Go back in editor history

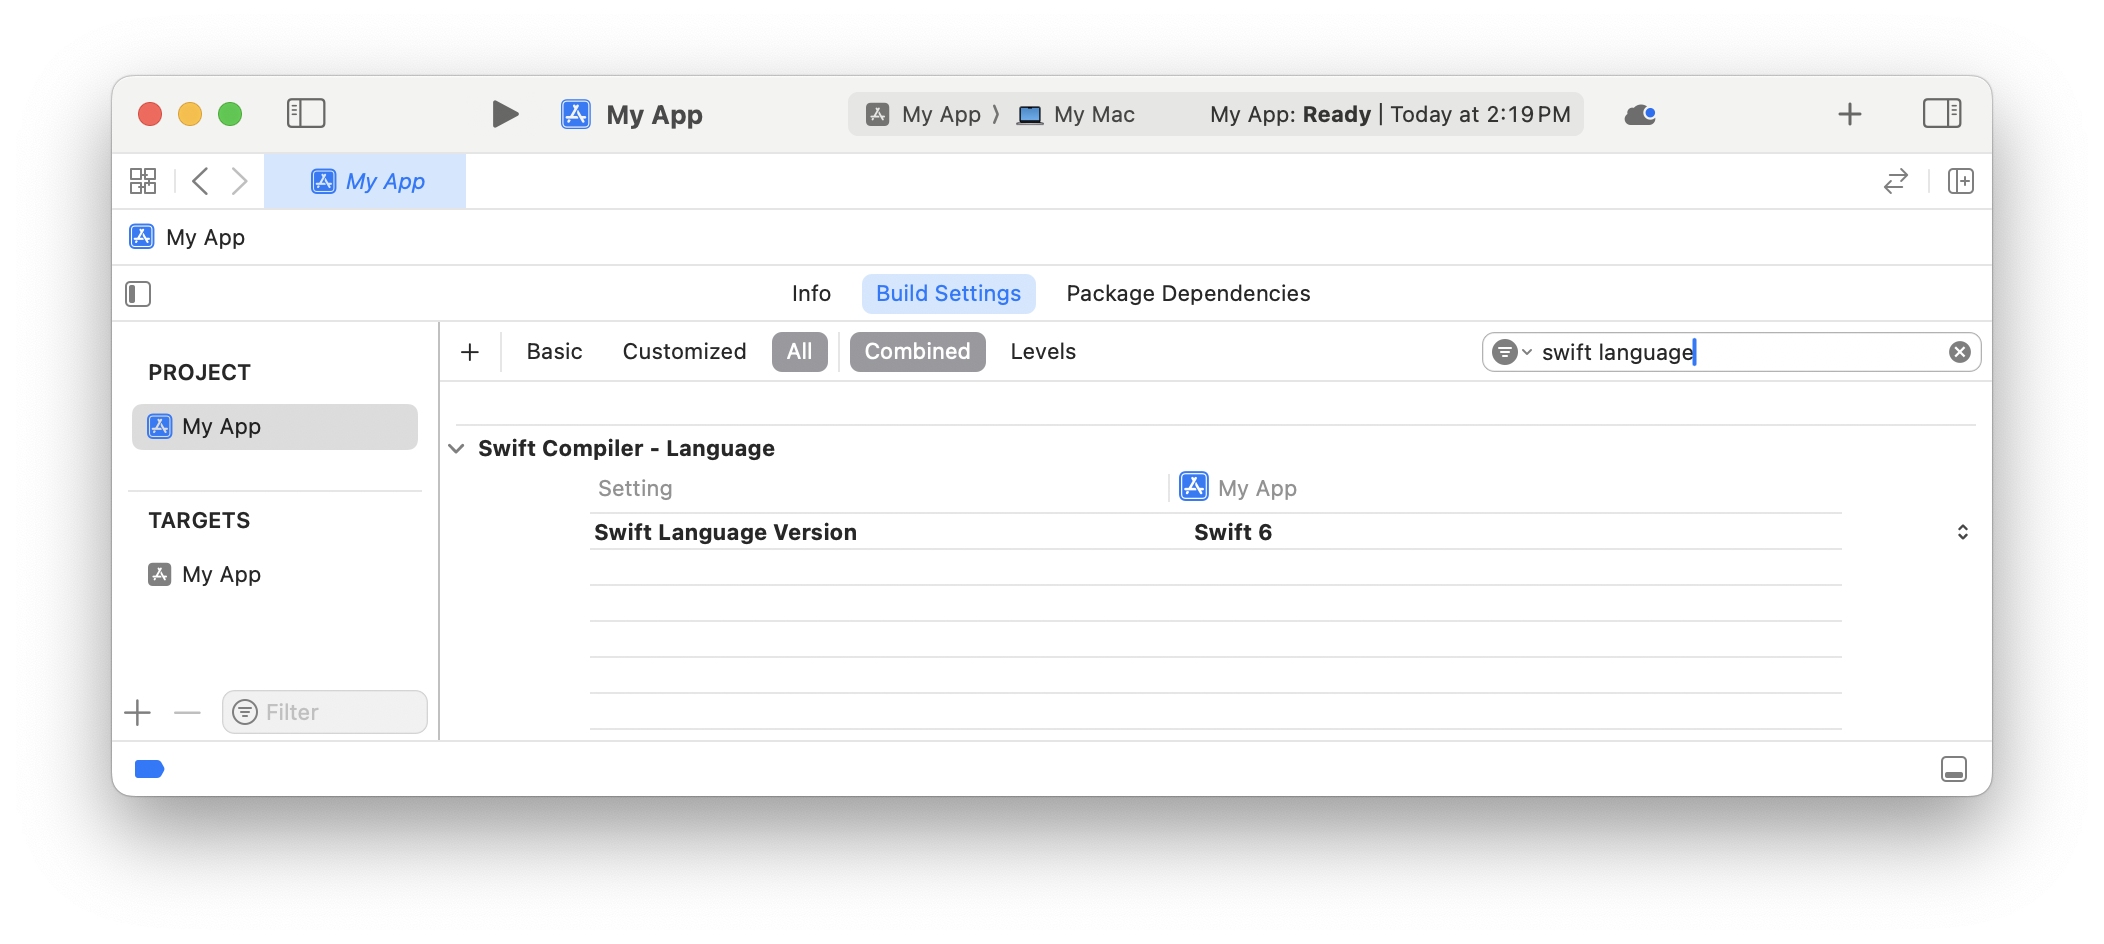point(200,181)
